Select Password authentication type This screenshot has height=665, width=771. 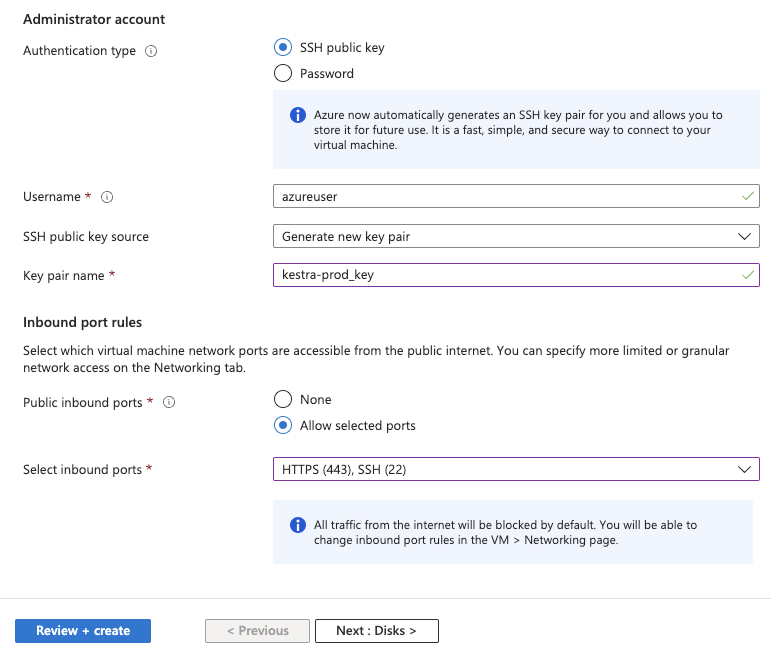[x=283, y=73]
